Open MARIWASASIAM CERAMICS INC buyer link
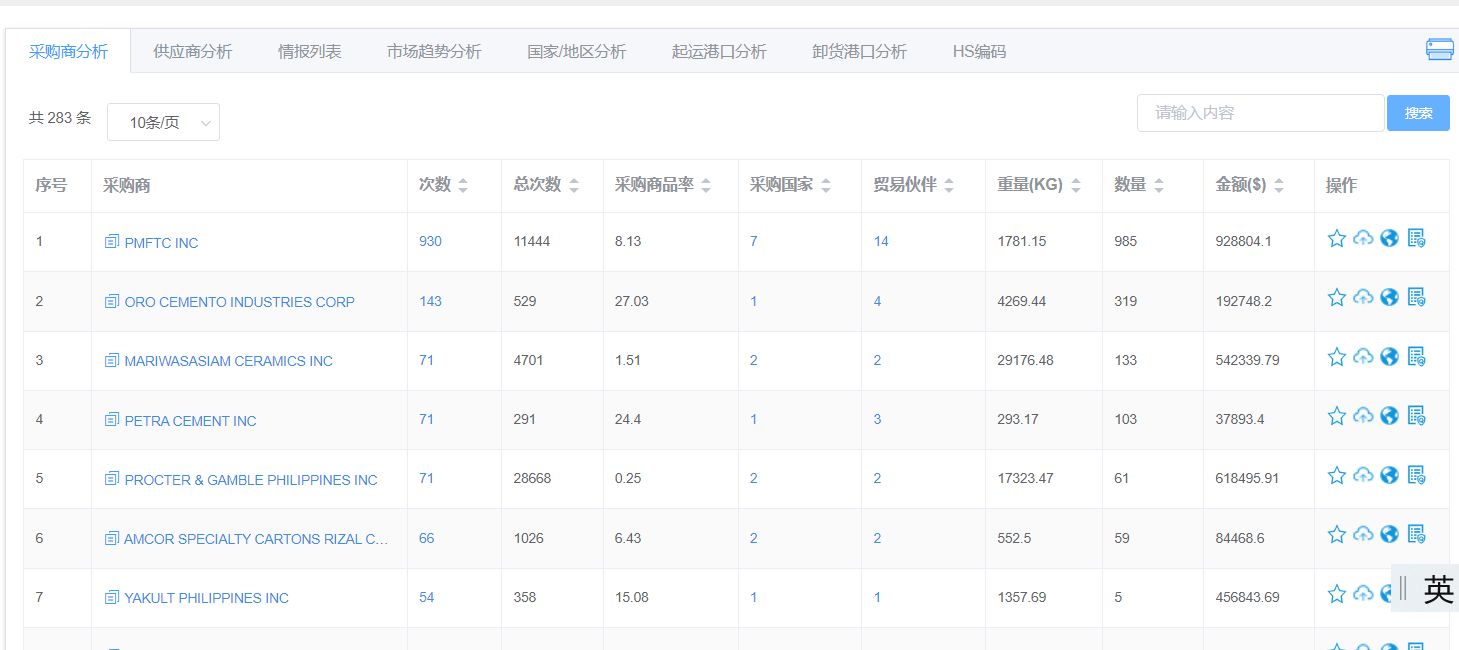 [x=229, y=361]
